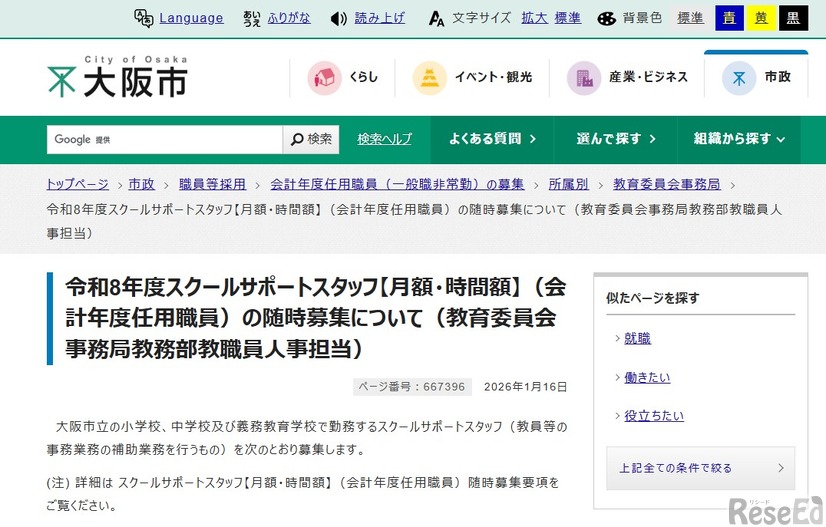The width and height of the screenshot is (826, 527).
Task: Open the 検索ヘルプ link
Action: tap(385, 139)
